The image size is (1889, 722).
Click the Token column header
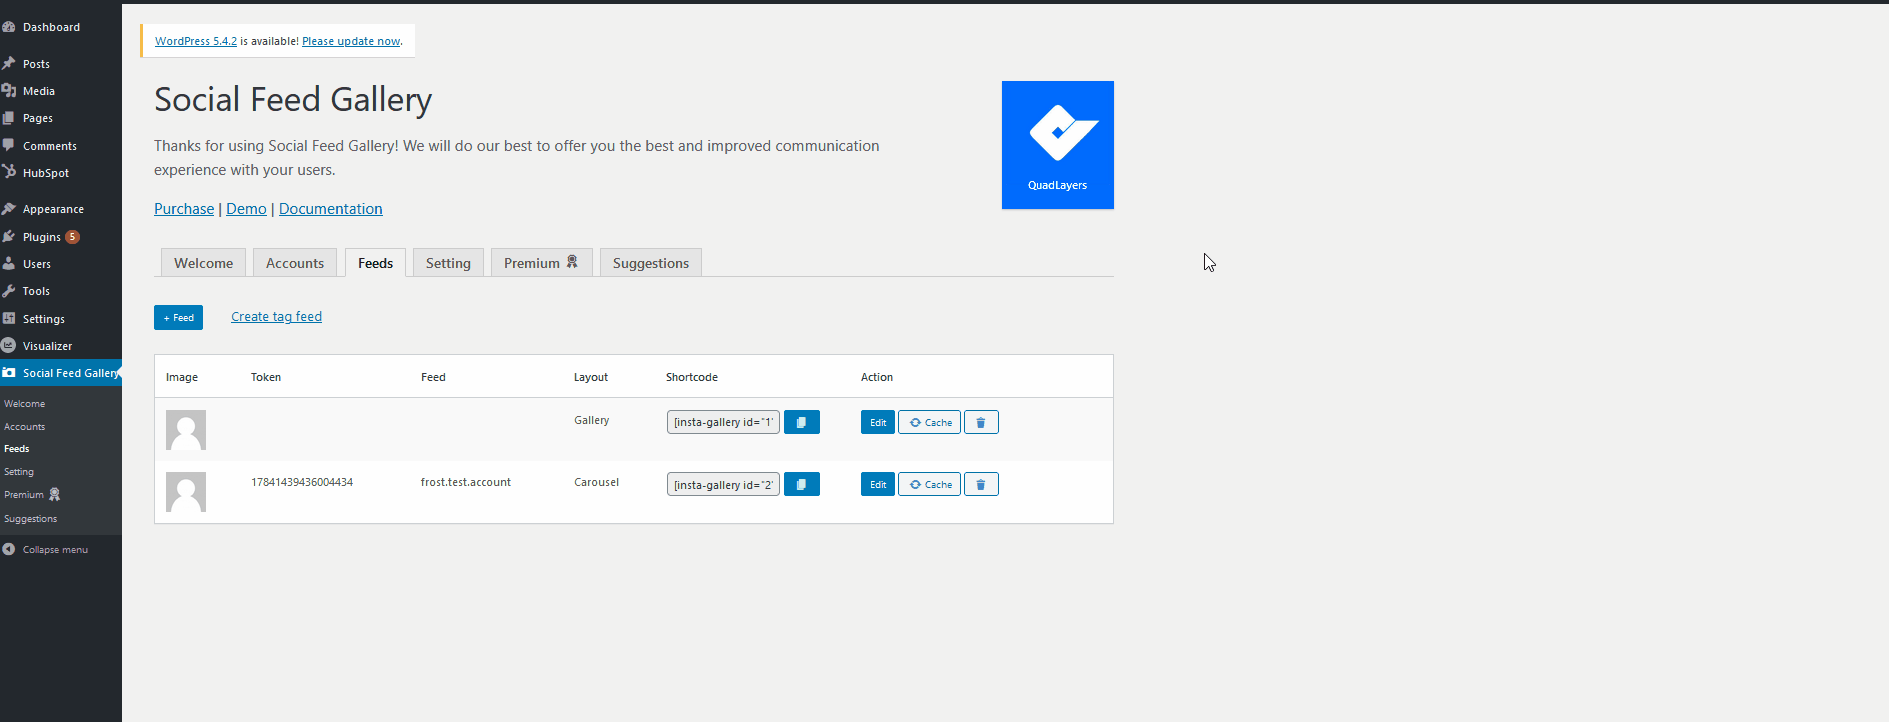coord(266,377)
